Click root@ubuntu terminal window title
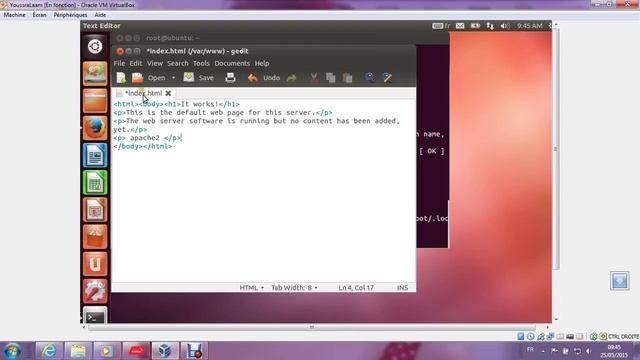Viewport: 640px width, 360px height. point(173,38)
